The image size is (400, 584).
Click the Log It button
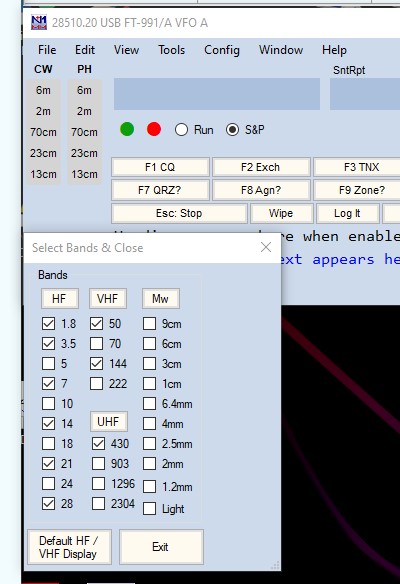coord(347,213)
